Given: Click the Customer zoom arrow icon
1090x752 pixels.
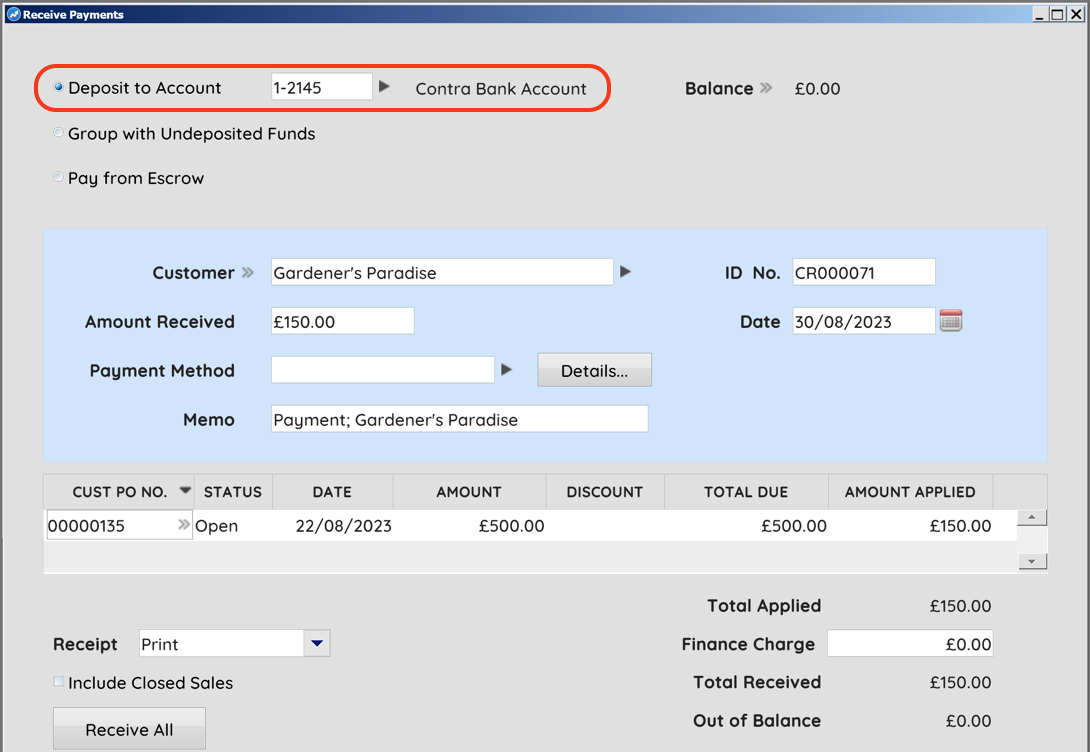Looking at the screenshot, I should pos(247,272).
